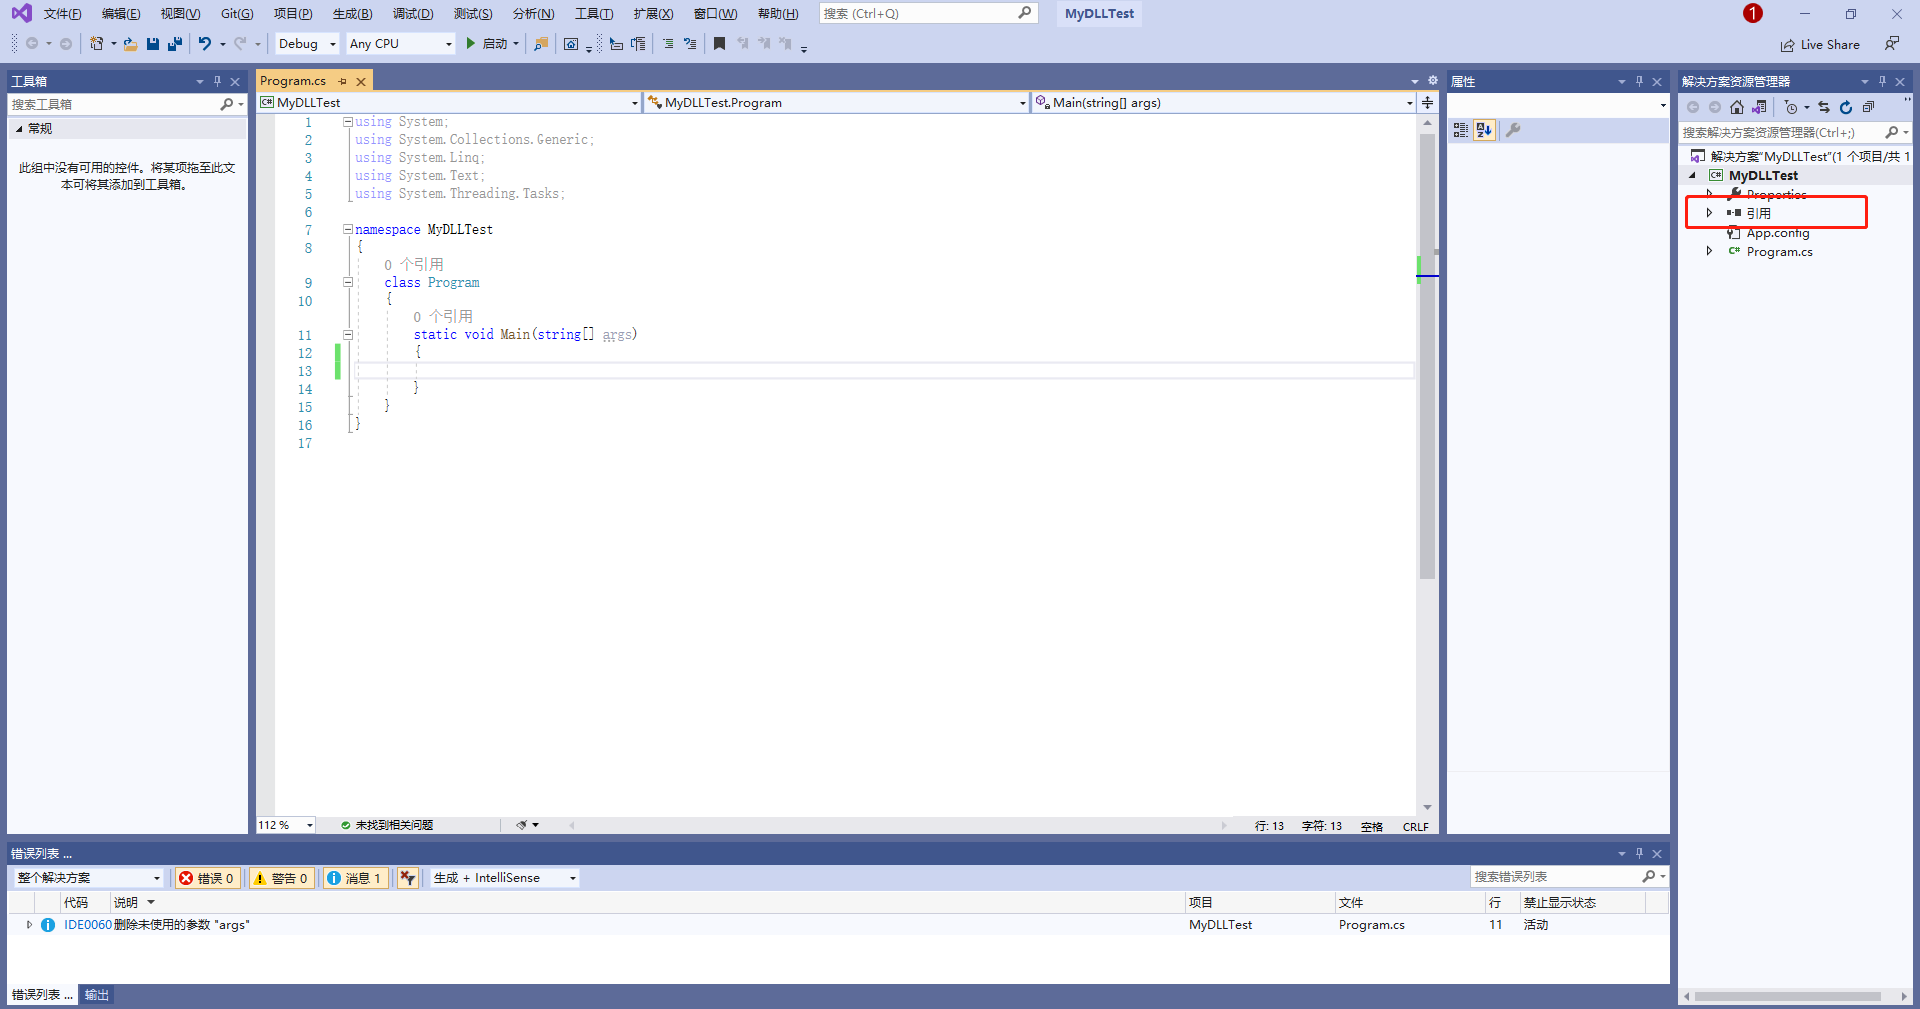Click the Undo arrow icon

coord(205,43)
